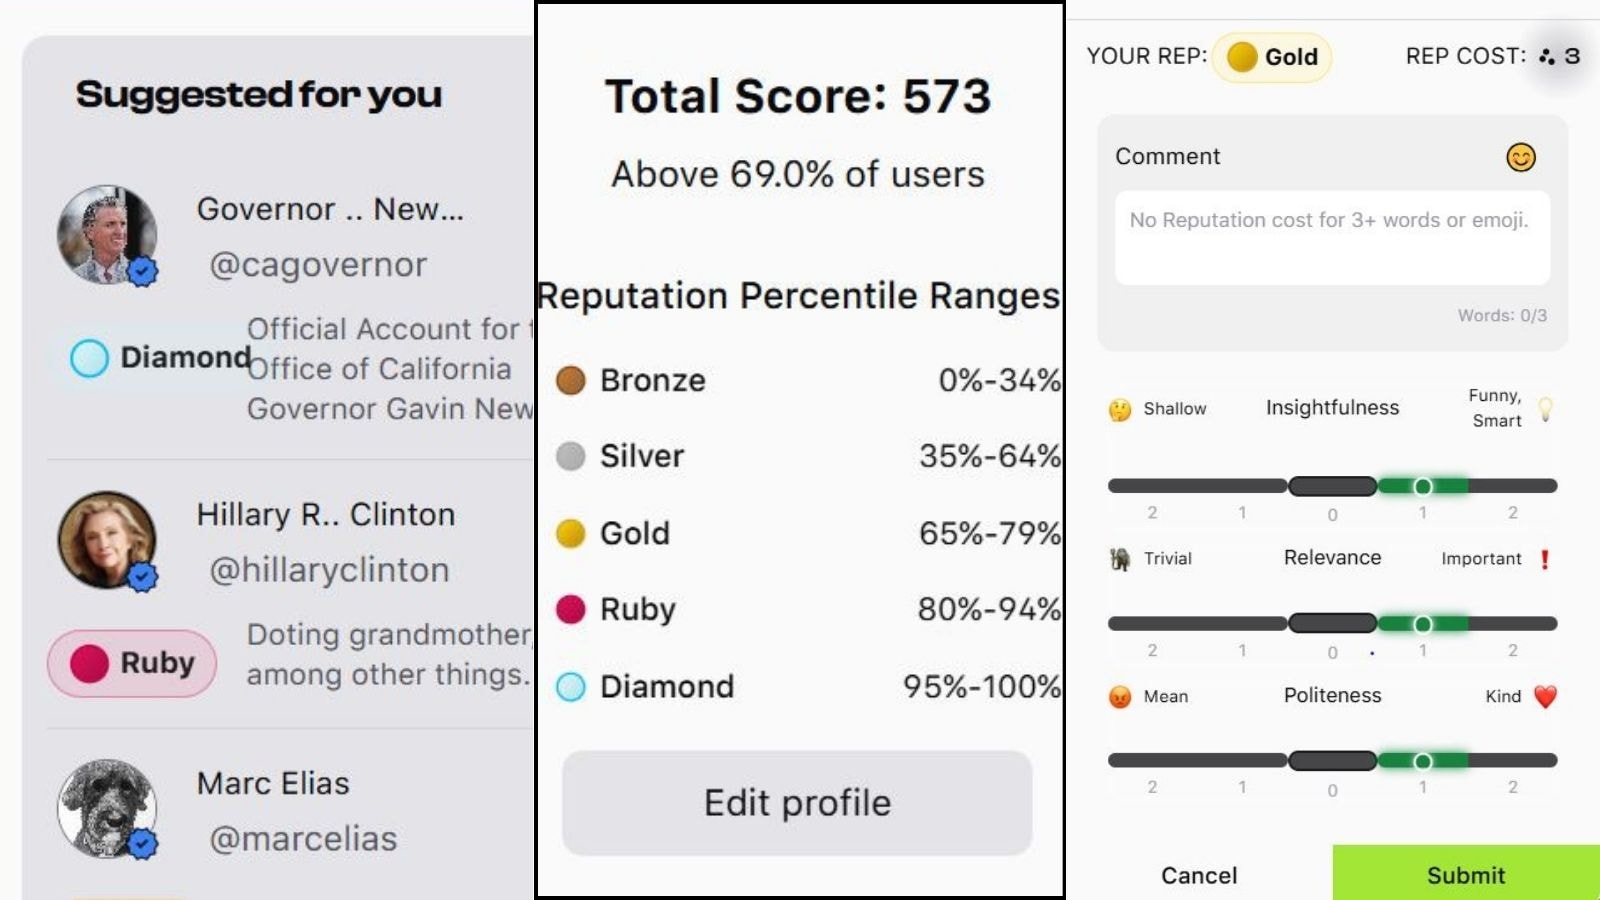Click the Ruby badge under Hillary Clinton

[x=132, y=663]
